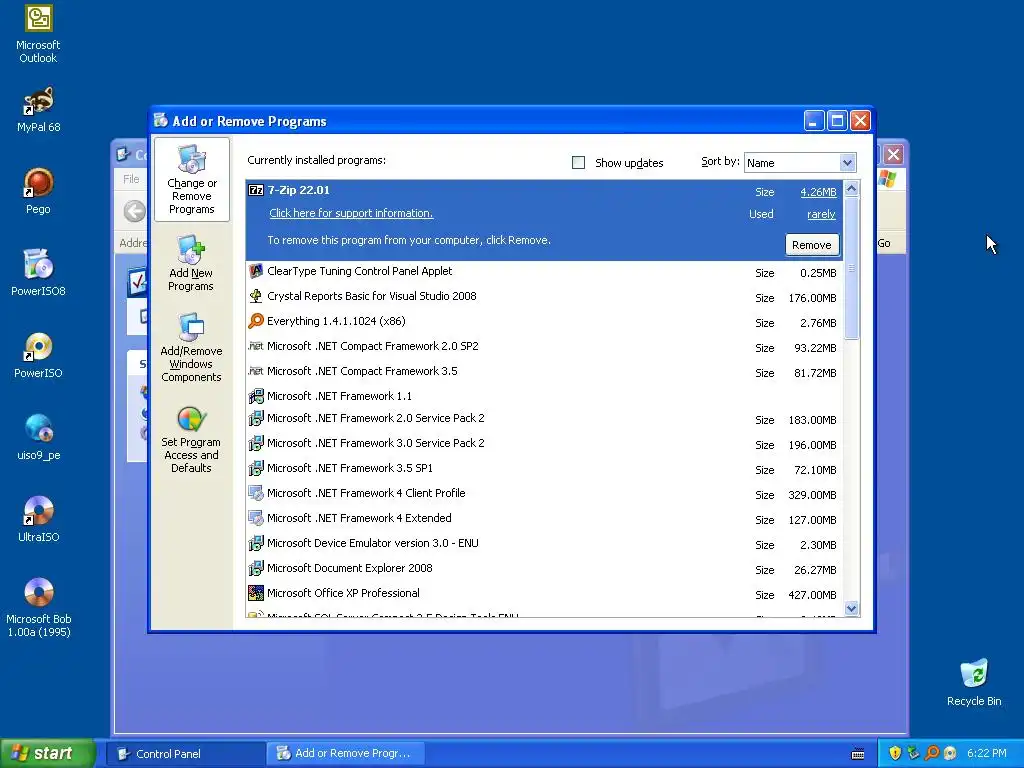Select the Recycle Bin icon
Viewport: 1024px width, 768px height.
click(974, 682)
